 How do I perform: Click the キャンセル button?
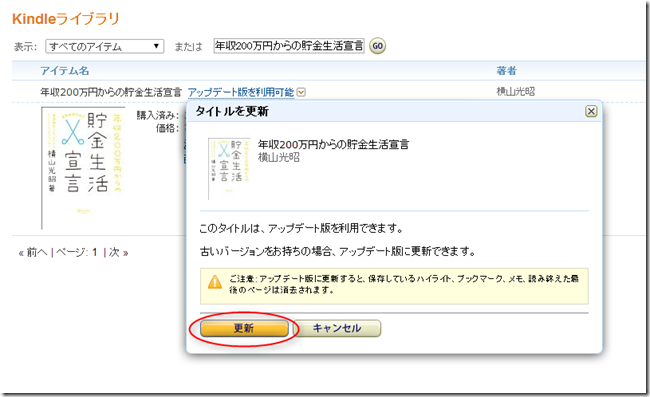click(x=337, y=328)
